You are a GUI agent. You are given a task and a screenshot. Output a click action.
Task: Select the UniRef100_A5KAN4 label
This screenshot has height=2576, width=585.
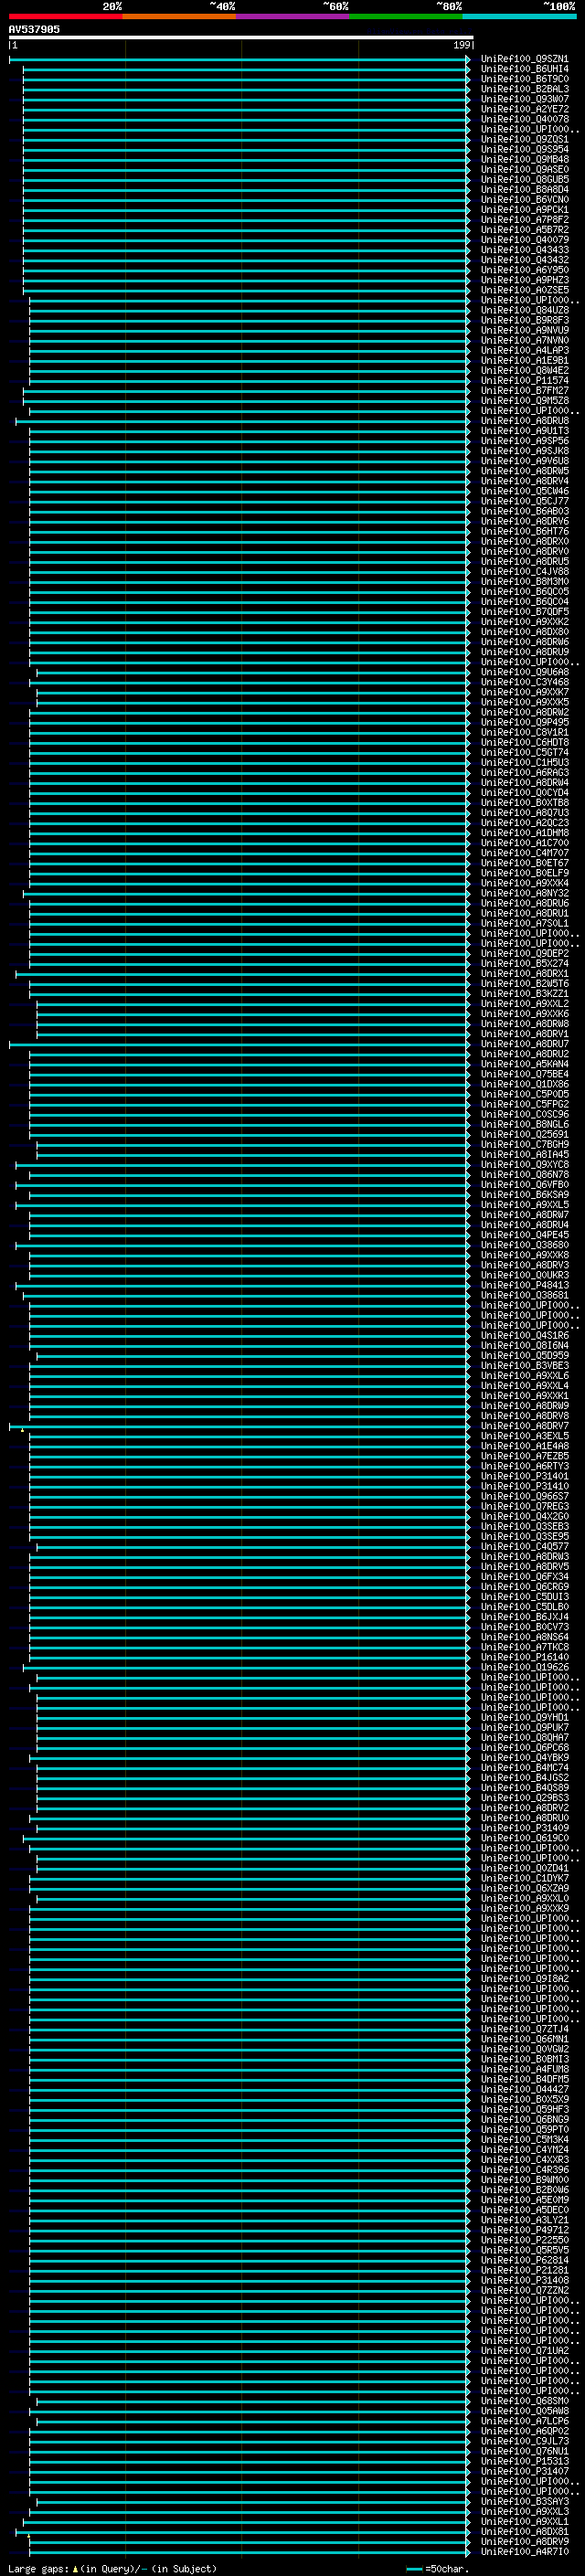pyautogui.click(x=525, y=1064)
